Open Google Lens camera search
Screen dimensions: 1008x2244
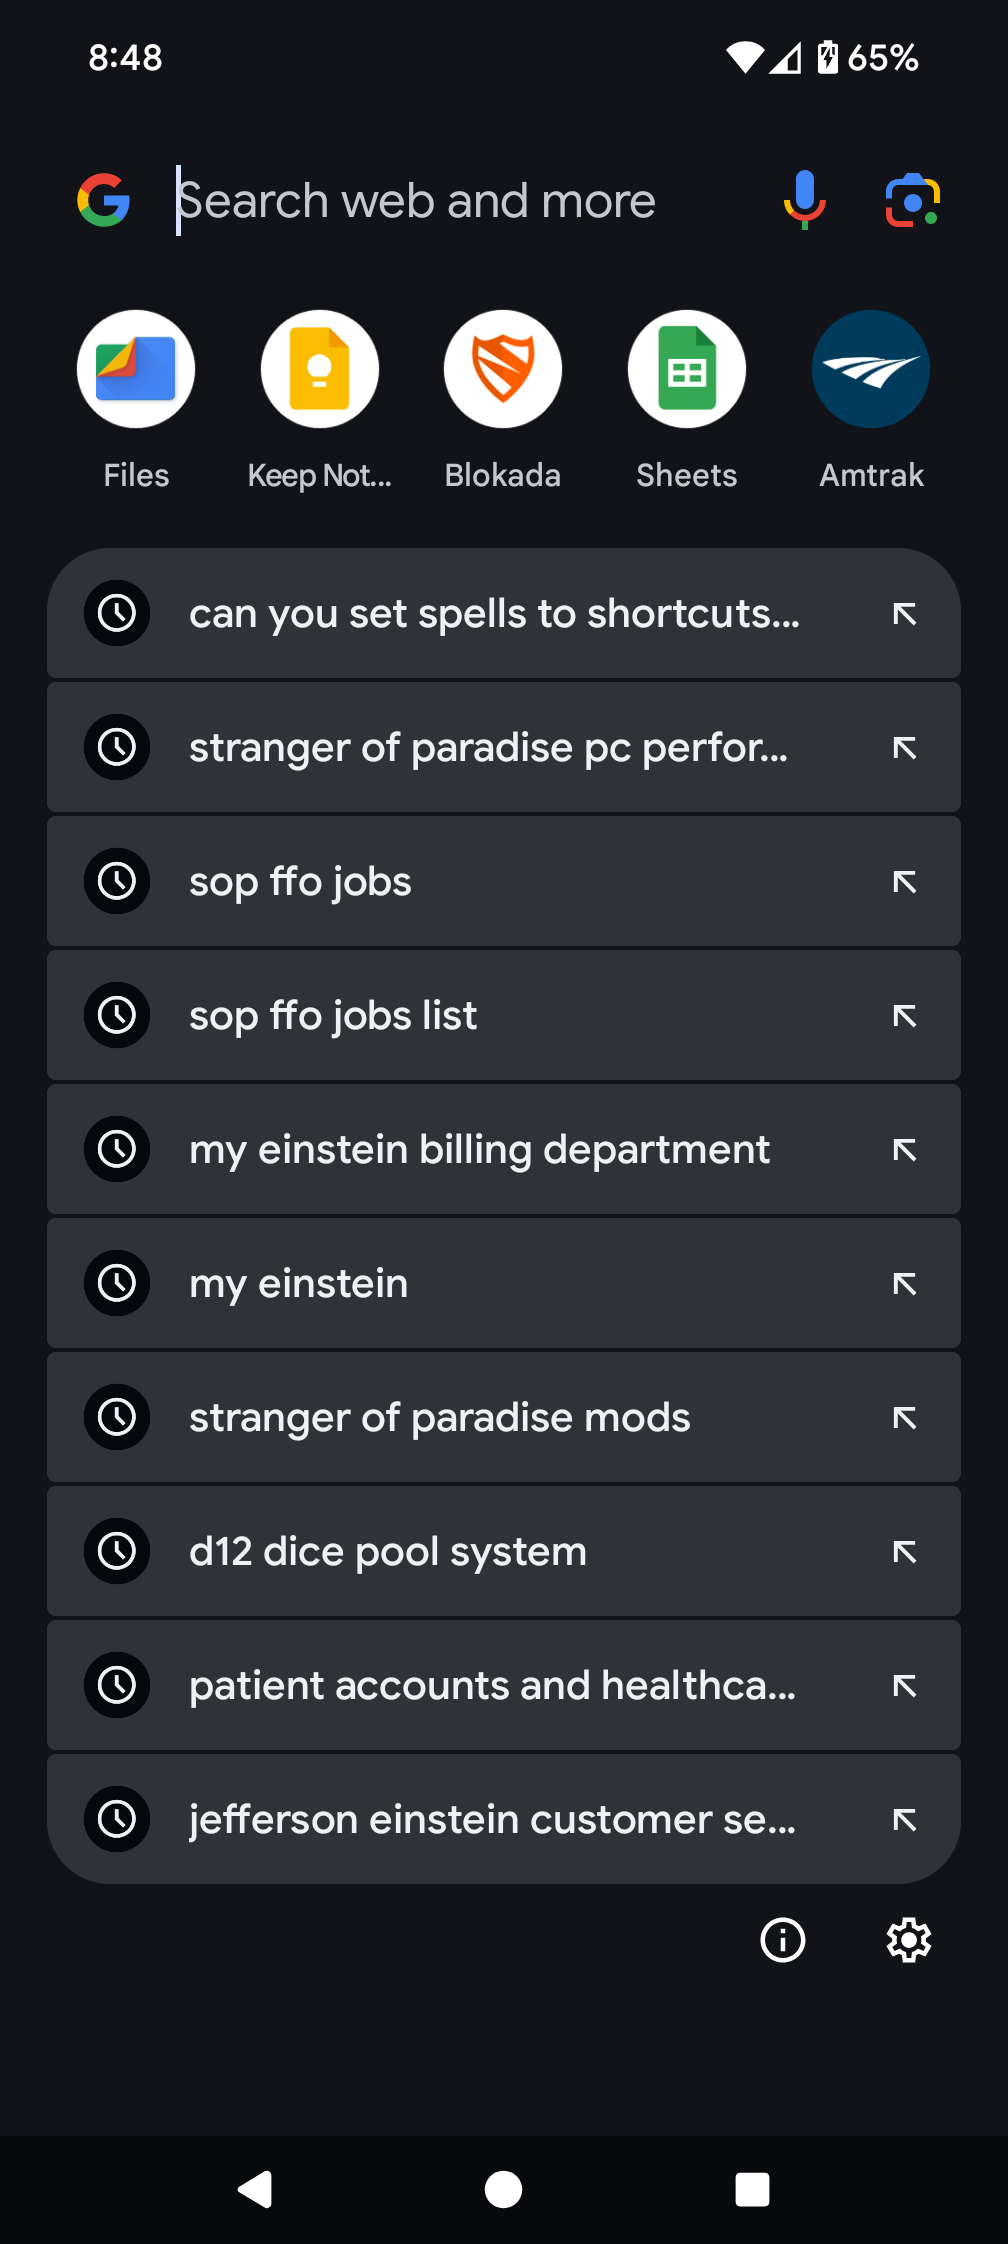(x=912, y=200)
